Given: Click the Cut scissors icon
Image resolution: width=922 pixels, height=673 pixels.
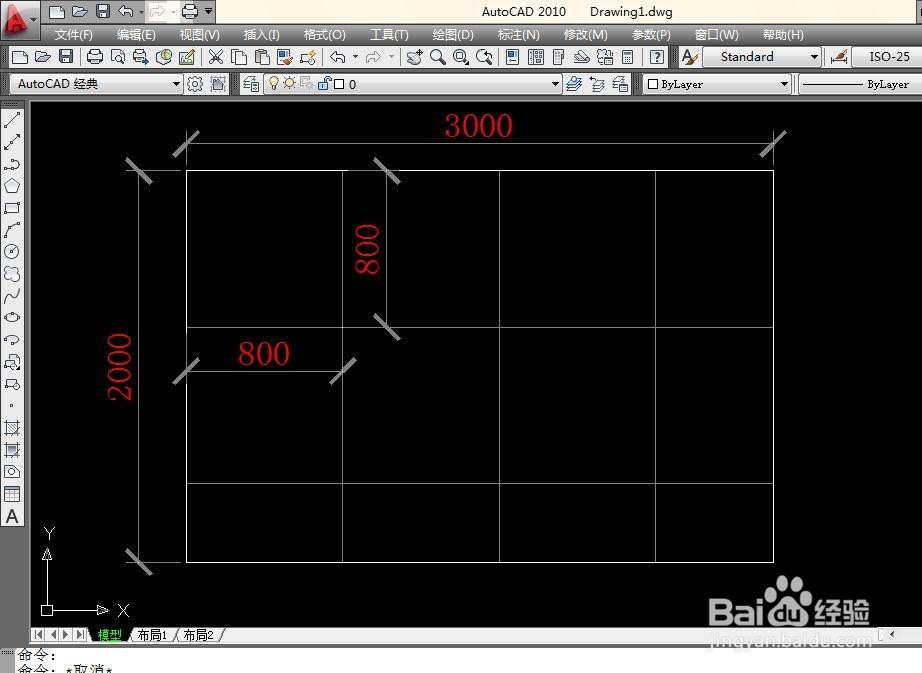Looking at the screenshot, I should 216,57.
